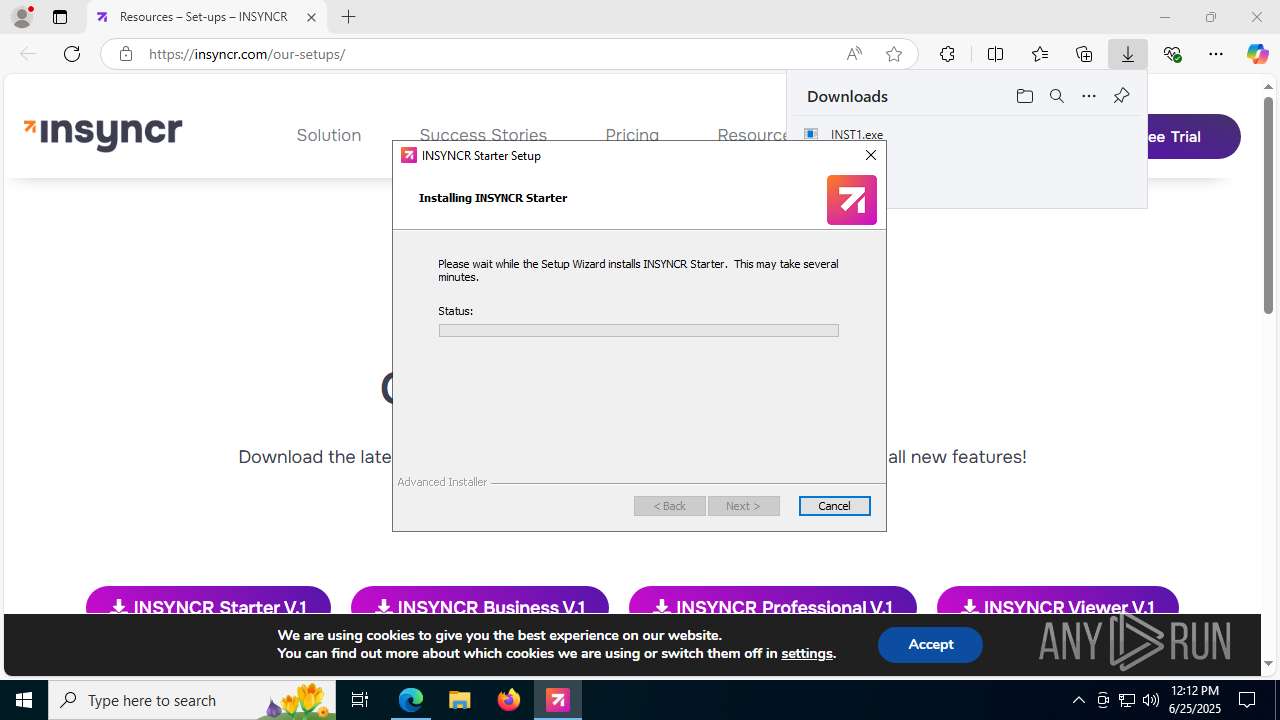Close the INSYNCR Starter Setup dialog
The width and height of the screenshot is (1280, 720).
coord(871,155)
